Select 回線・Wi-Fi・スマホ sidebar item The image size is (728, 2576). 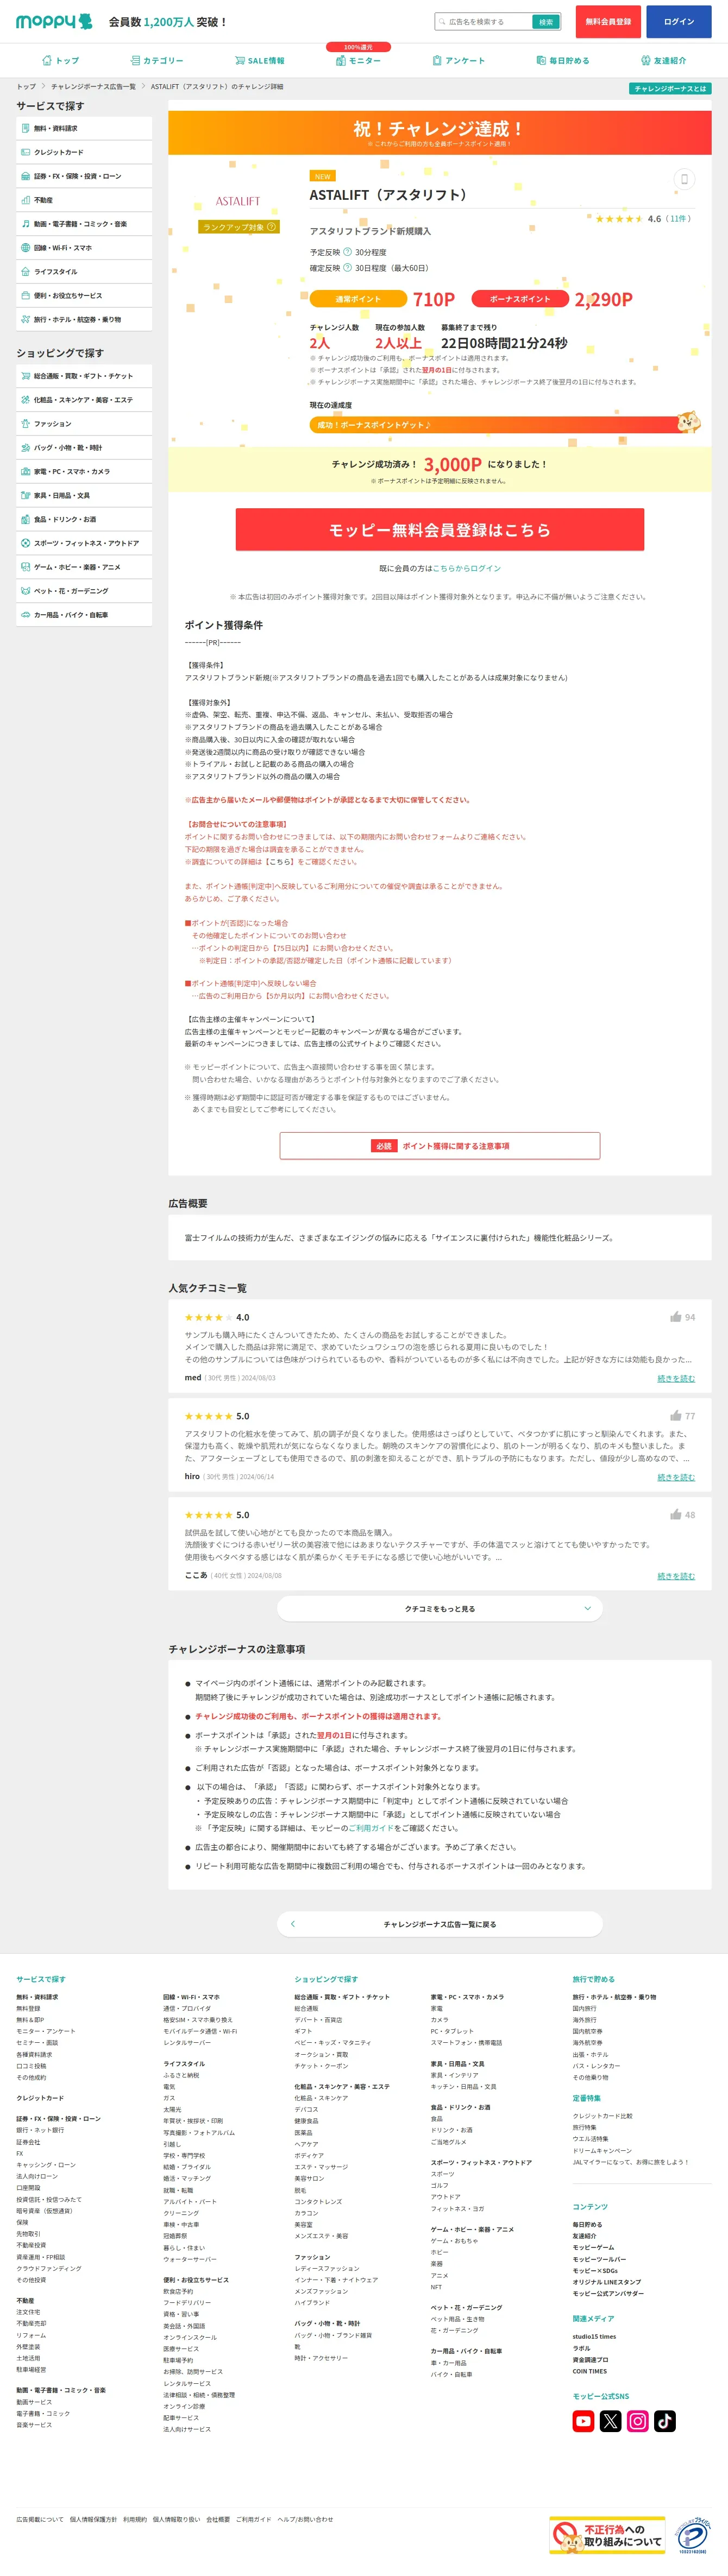pyautogui.click(x=84, y=248)
